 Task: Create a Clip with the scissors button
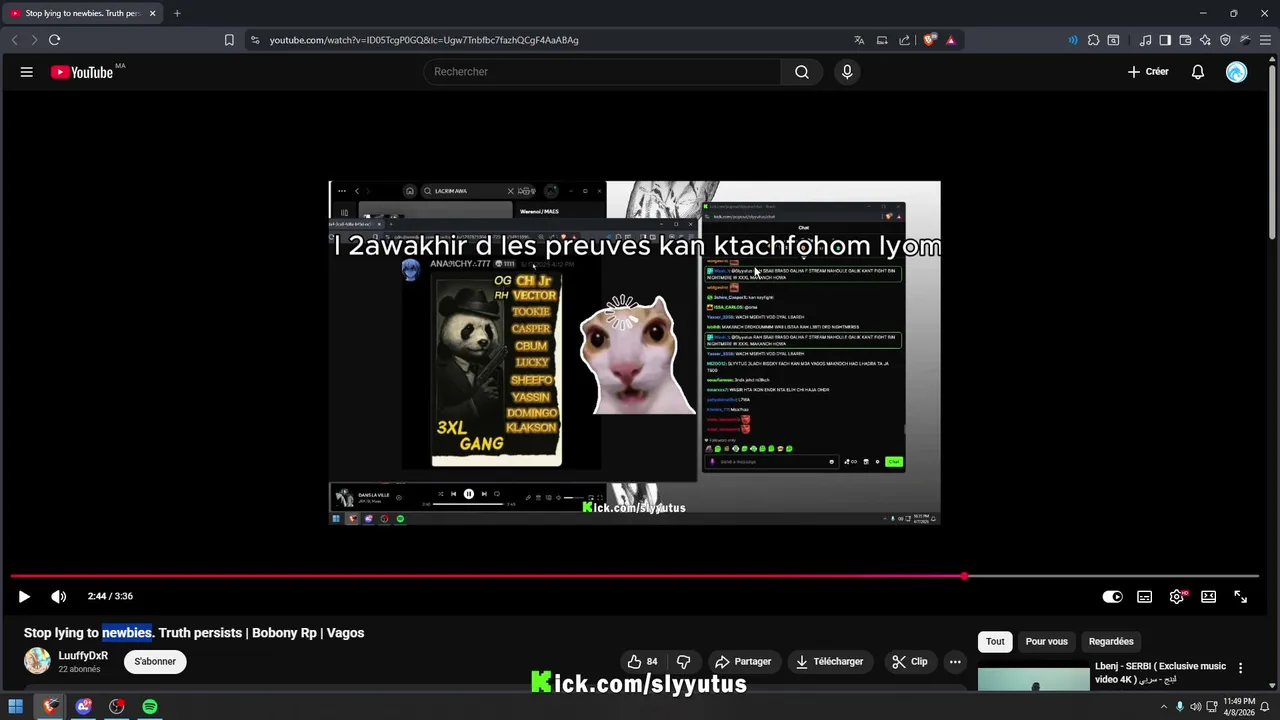[910, 662]
